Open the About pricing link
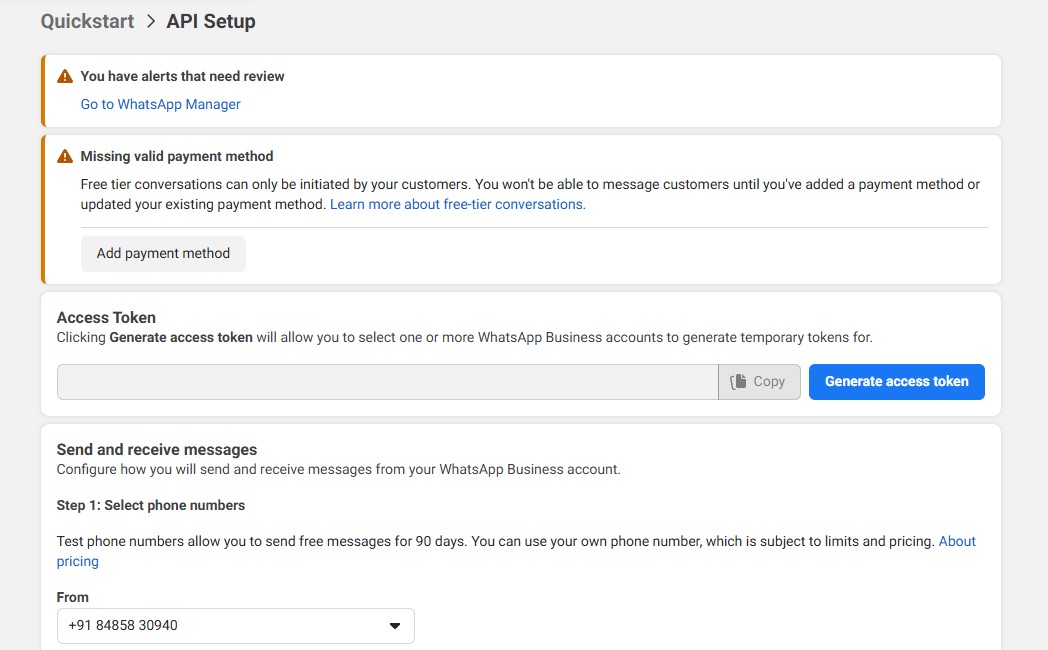 (x=956, y=541)
